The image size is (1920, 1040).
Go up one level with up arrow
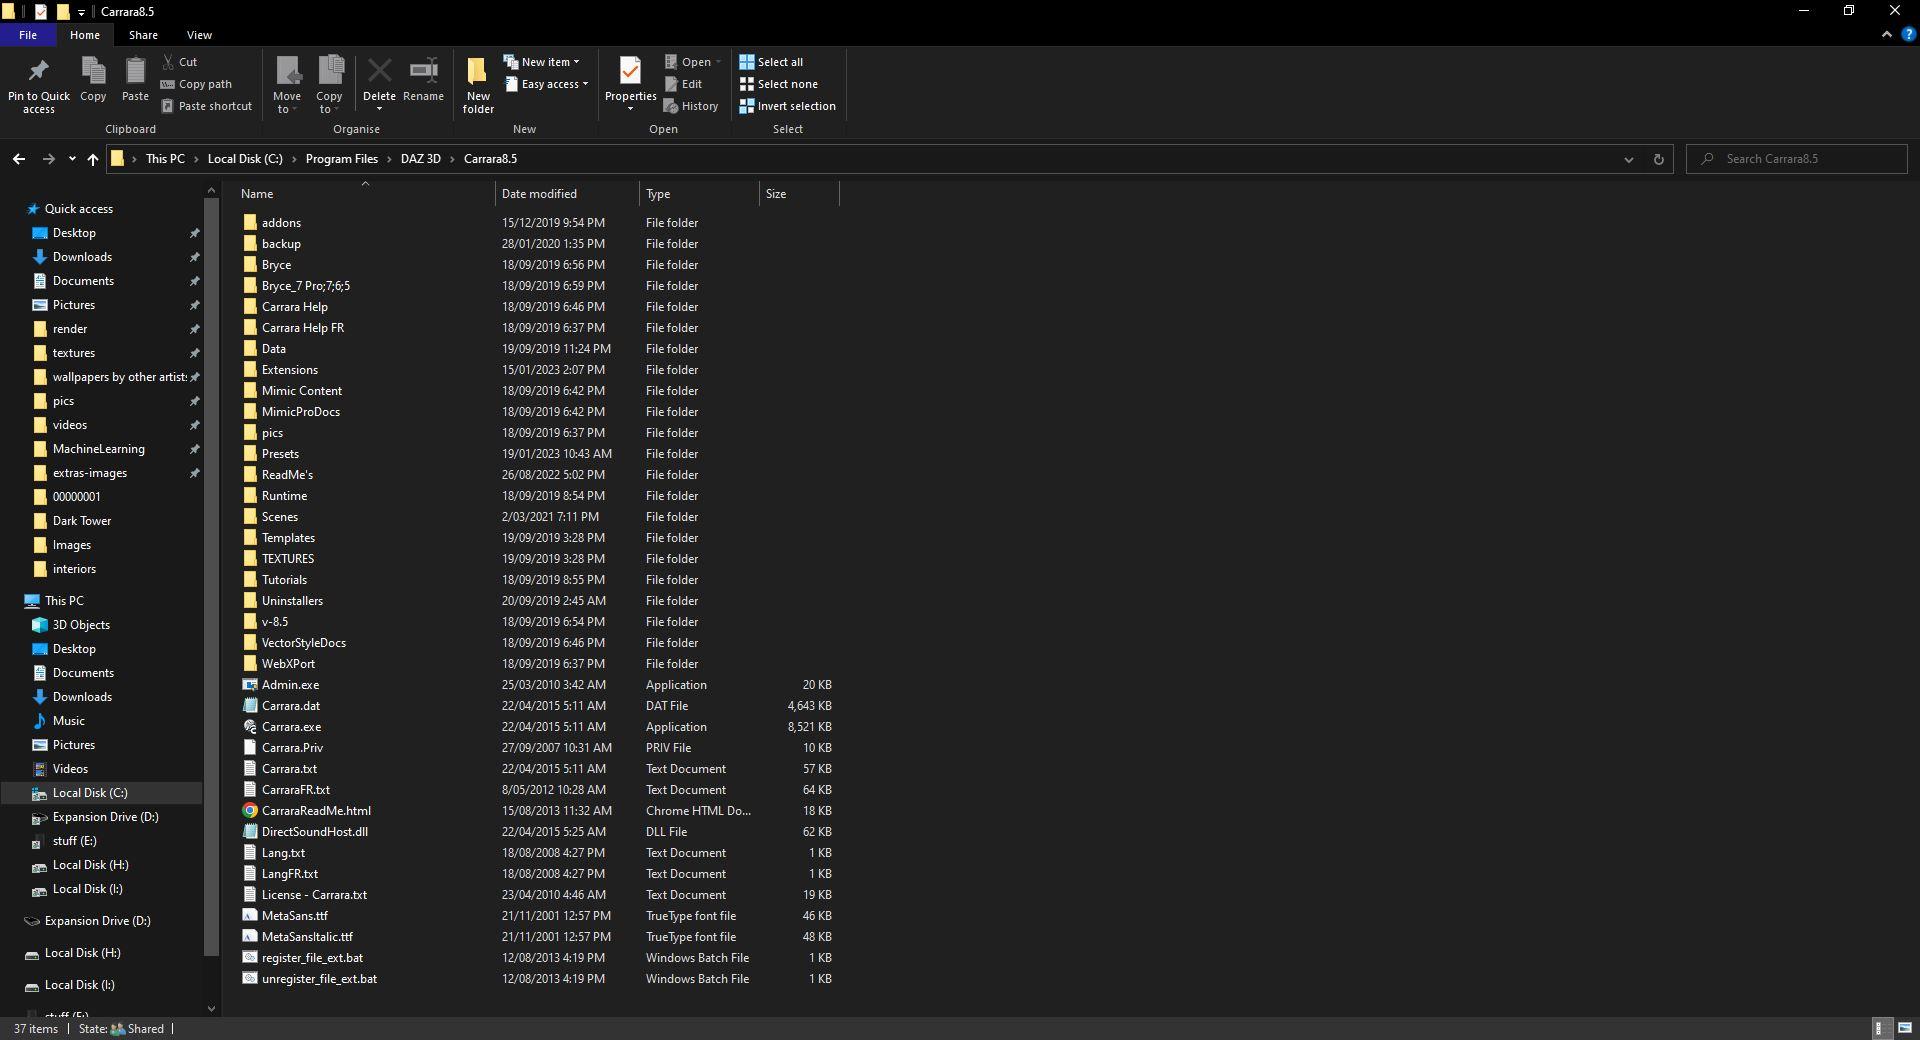(x=92, y=159)
